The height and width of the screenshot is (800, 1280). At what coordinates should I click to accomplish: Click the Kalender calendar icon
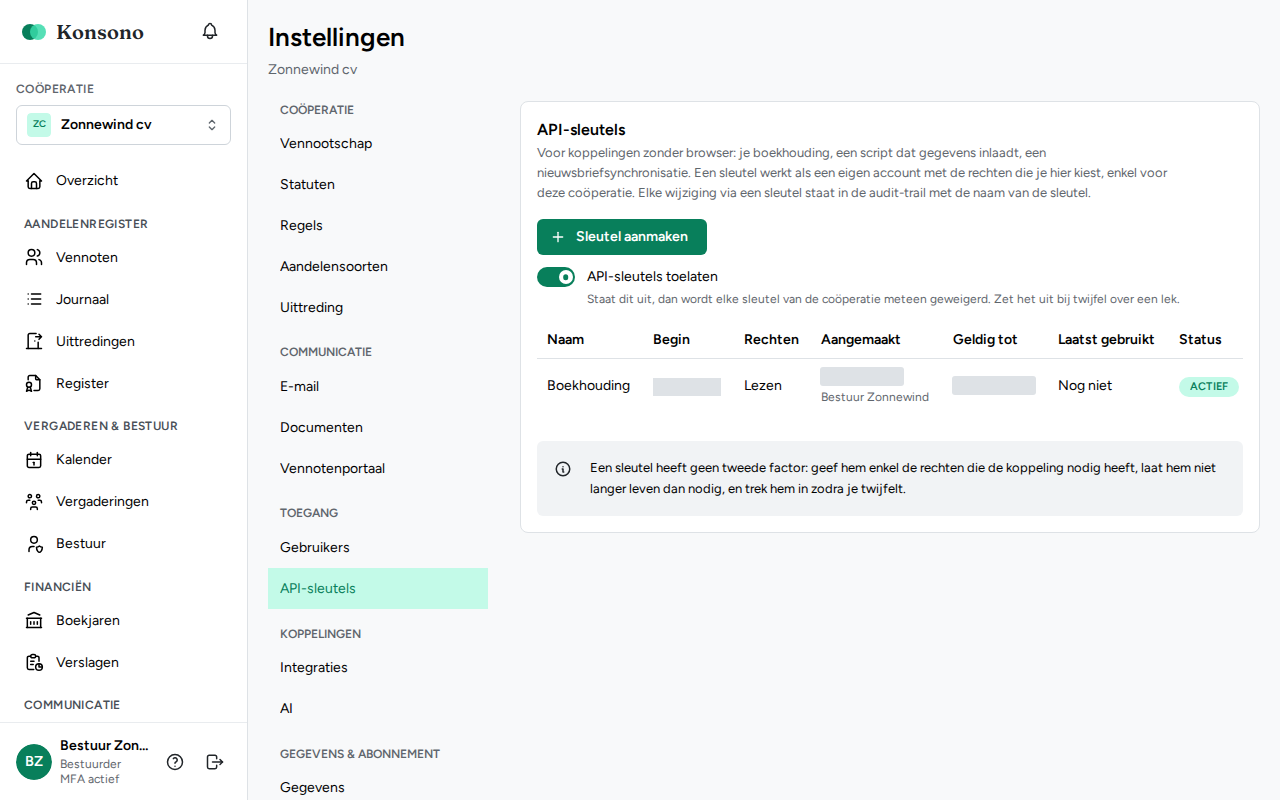[34, 460]
